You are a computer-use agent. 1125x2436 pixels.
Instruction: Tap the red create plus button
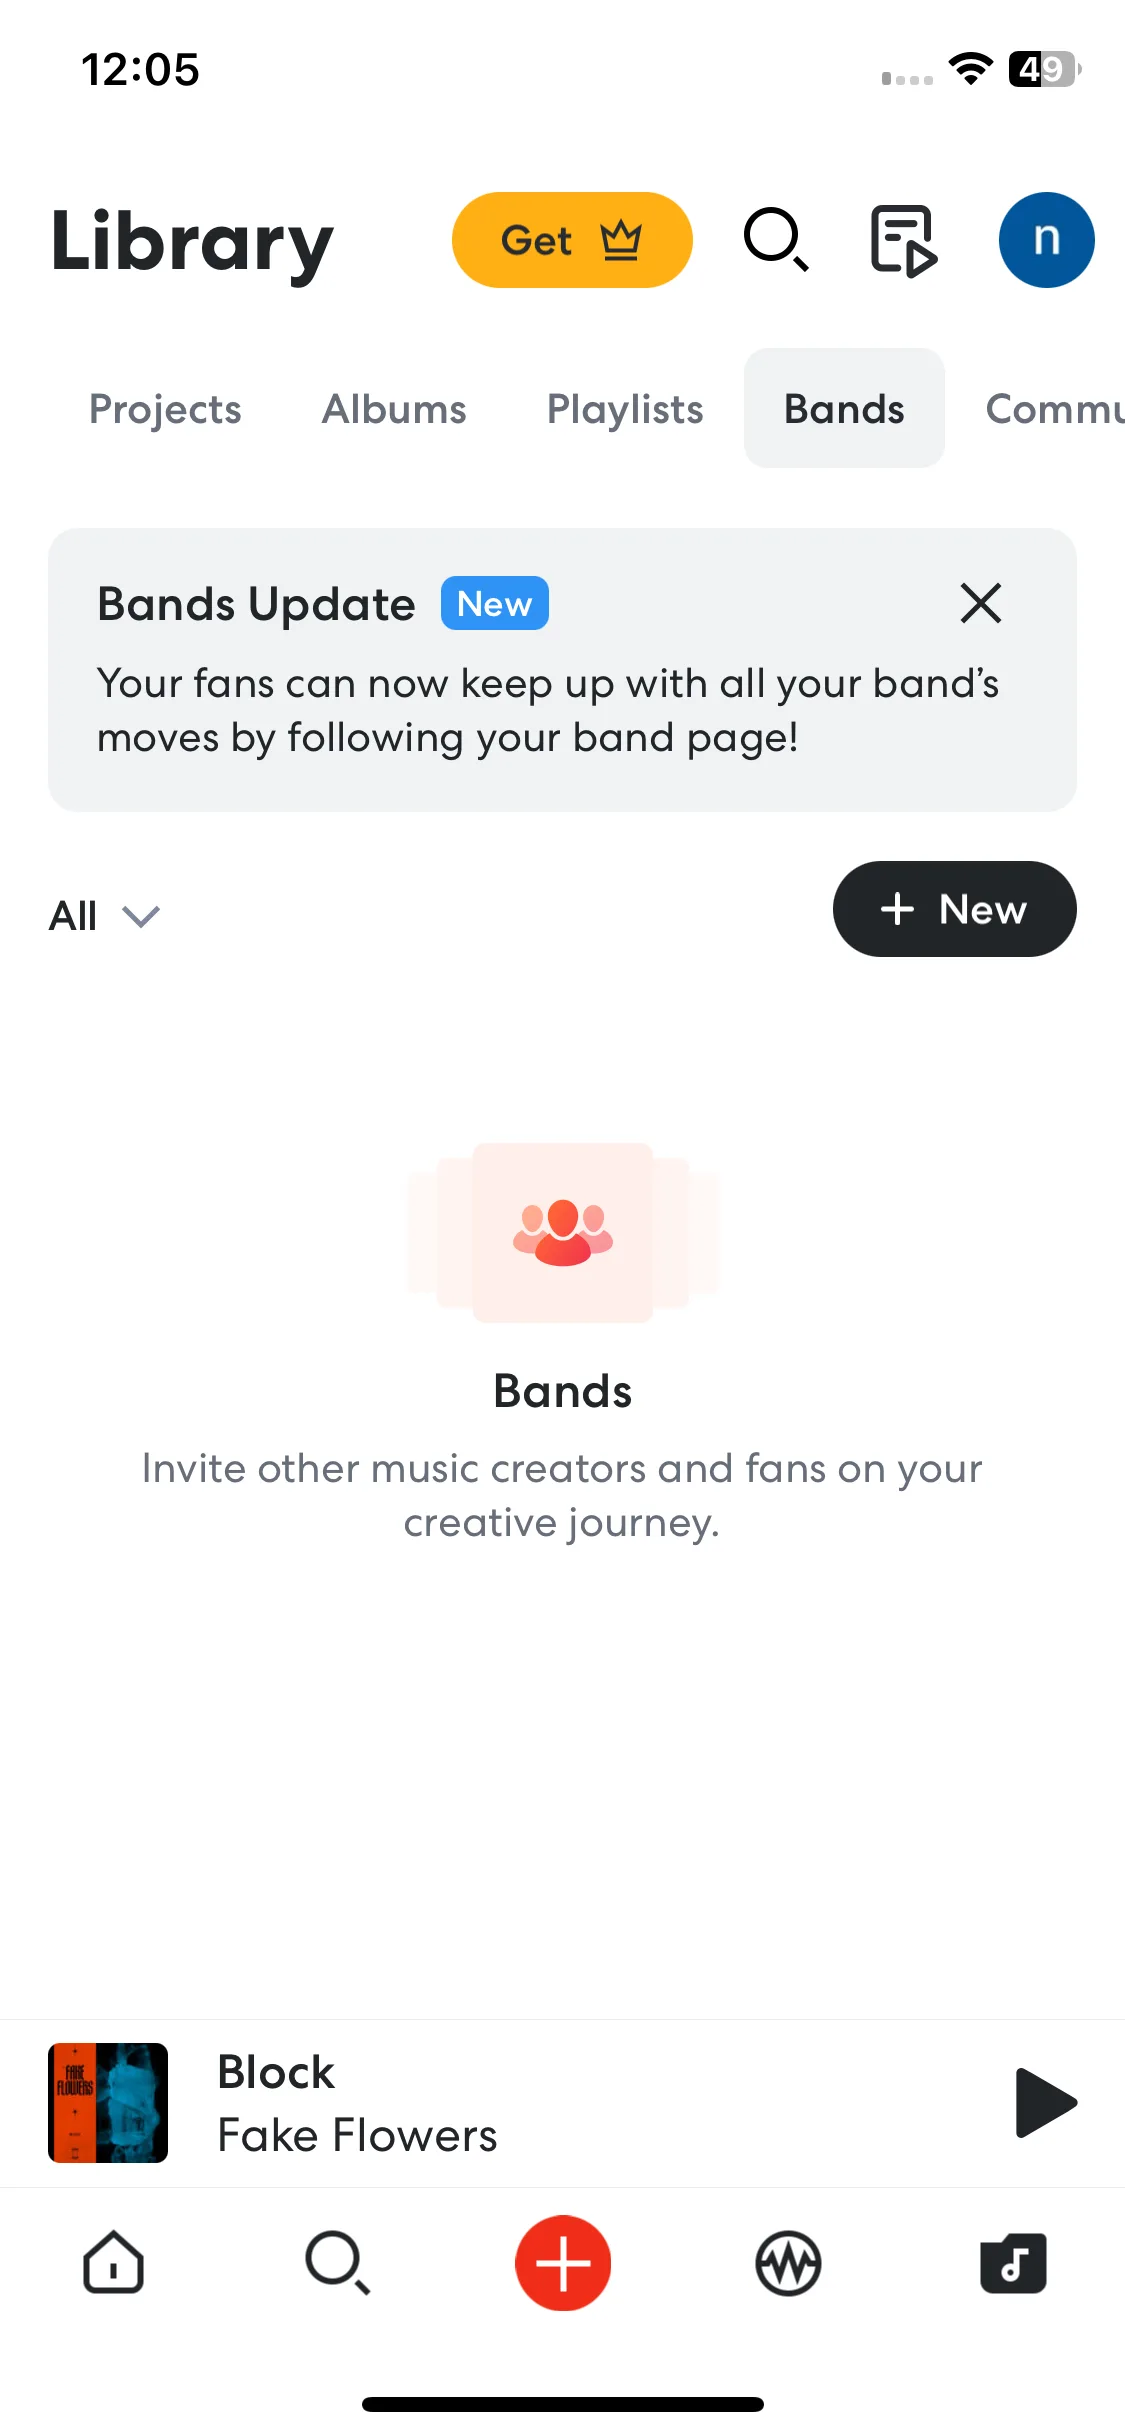pyautogui.click(x=563, y=2262)
